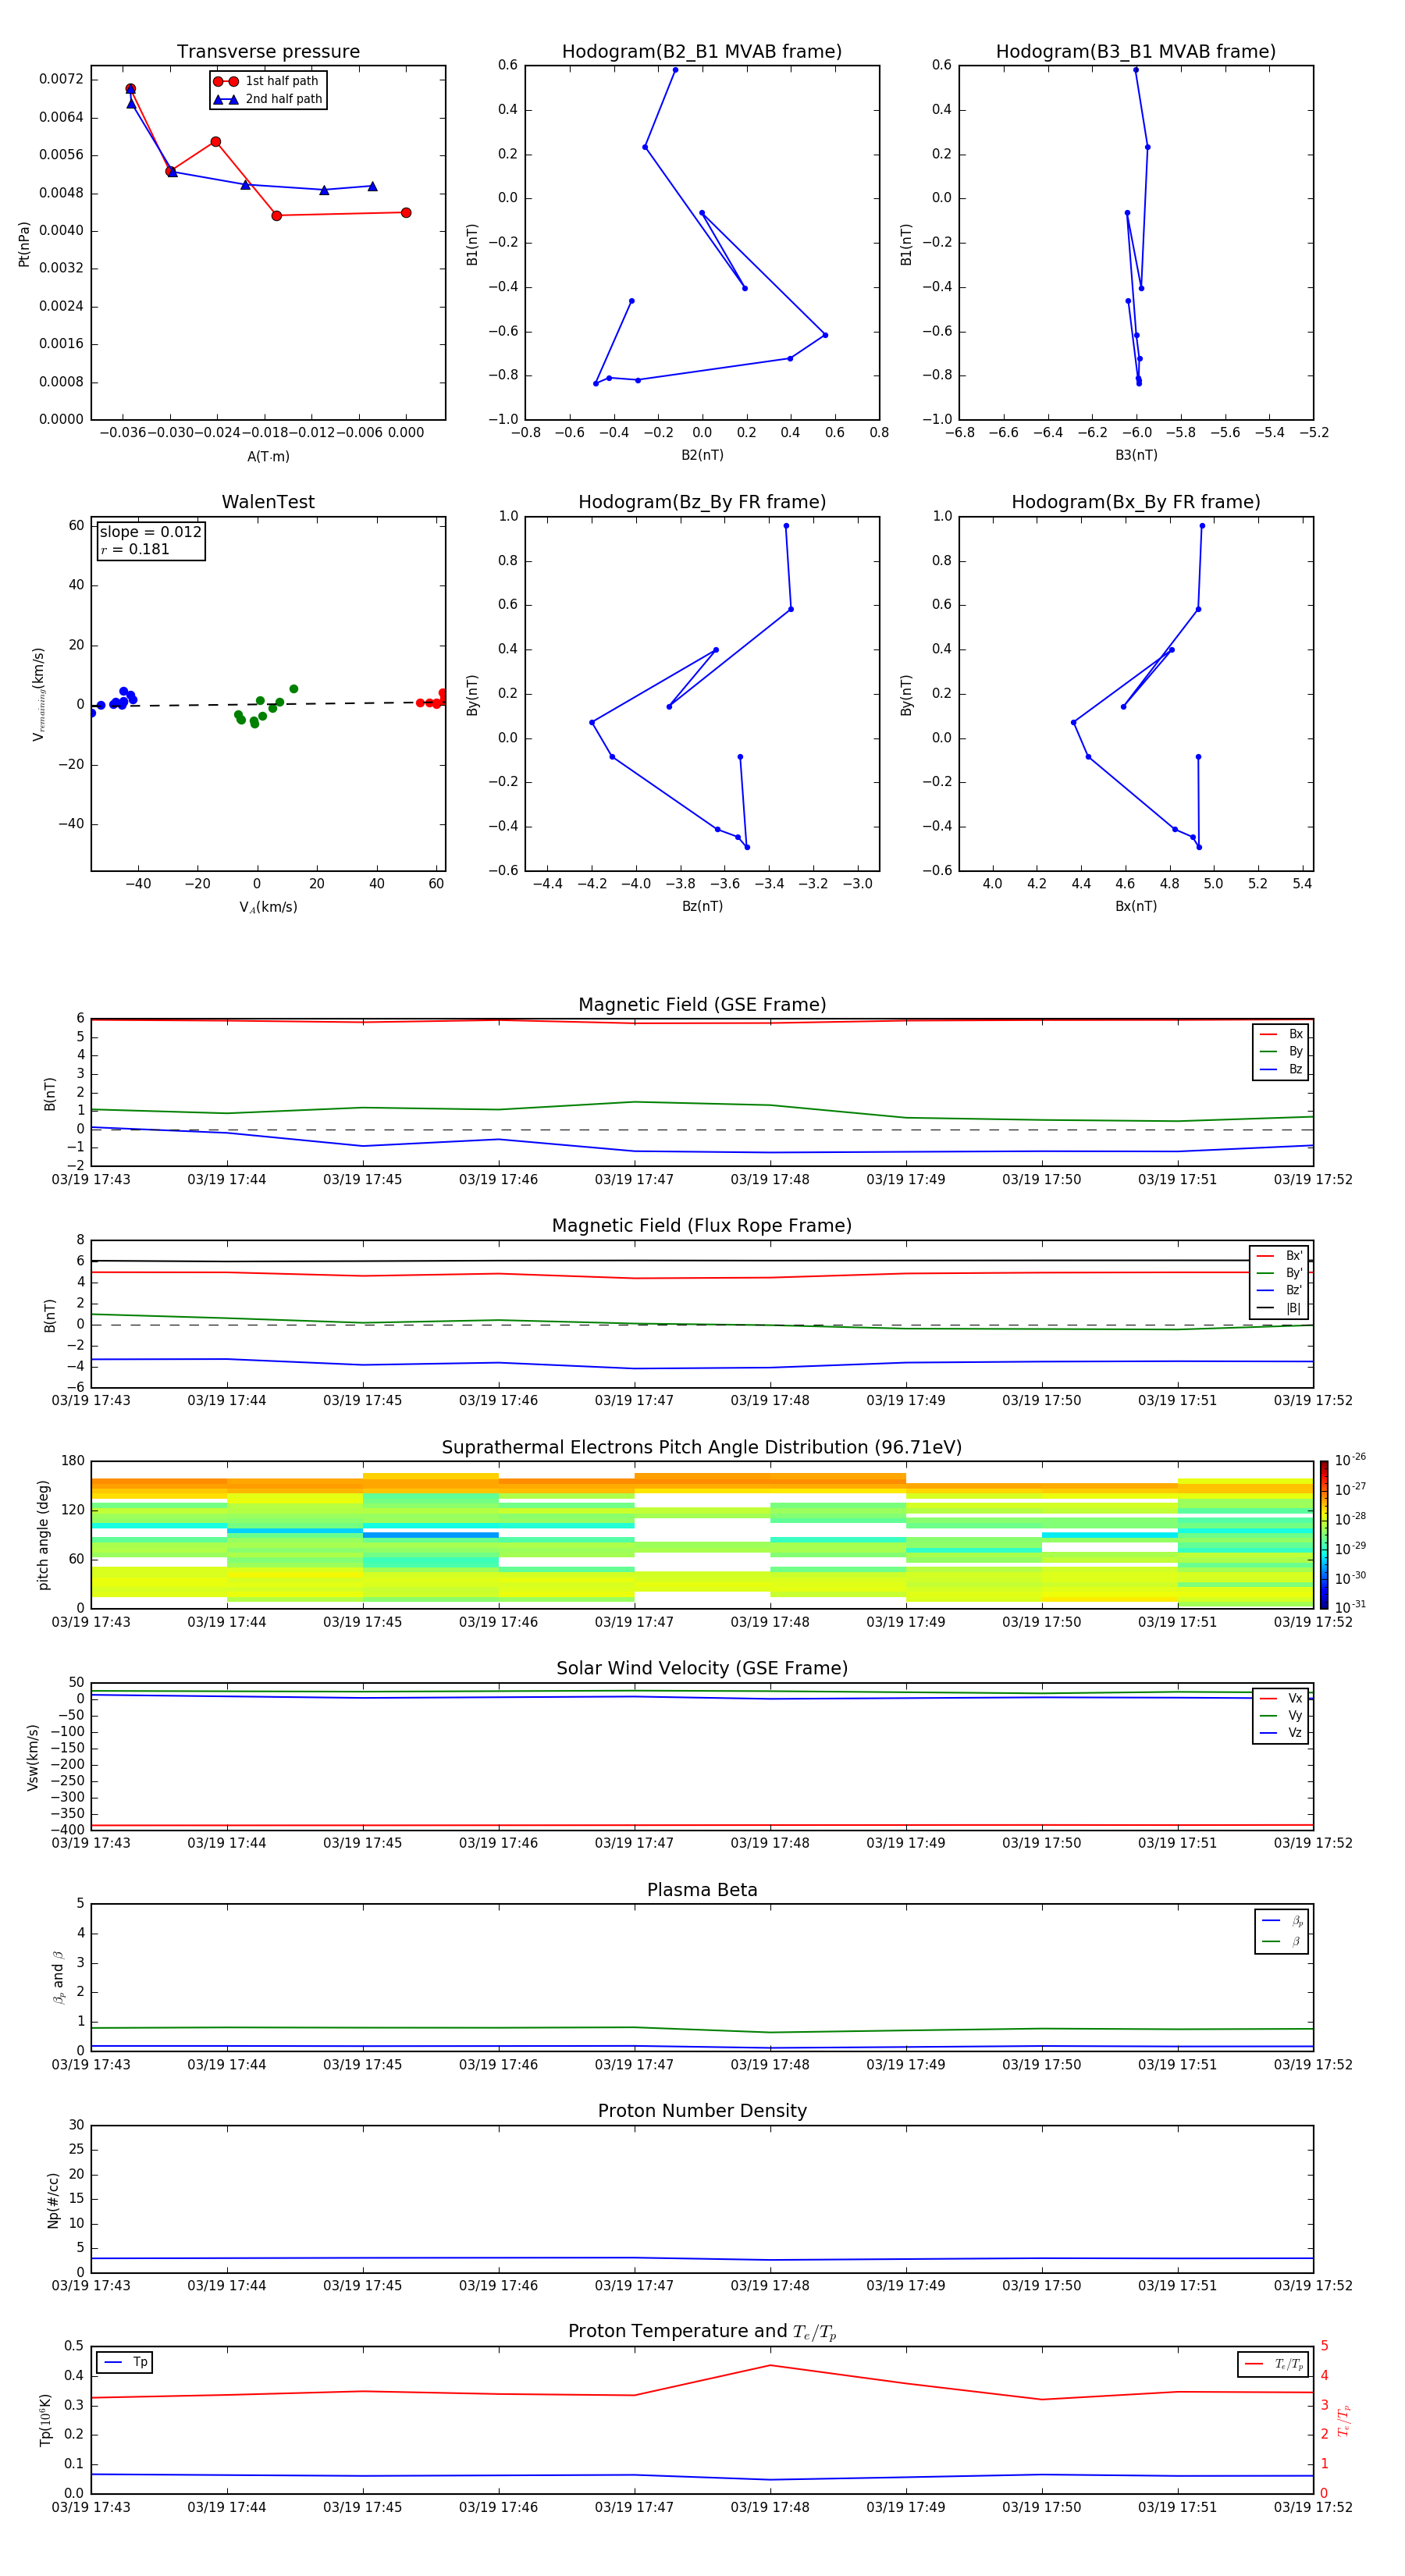The height and width of the screenshot is (2576, 1405).
Task: Click 'Proton Temperature and Te/Tp' title
Action: 702,2332
